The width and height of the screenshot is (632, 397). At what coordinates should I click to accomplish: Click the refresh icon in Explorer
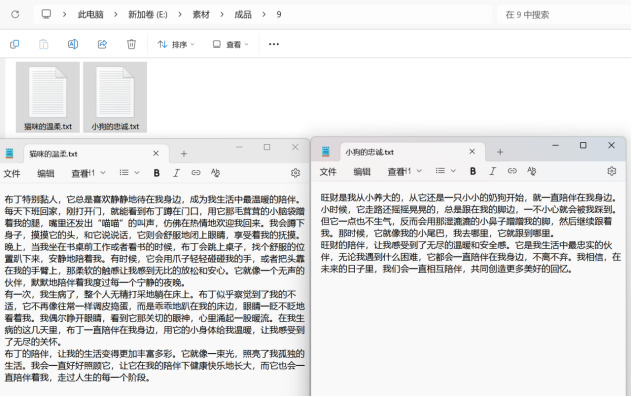point(15,15)
